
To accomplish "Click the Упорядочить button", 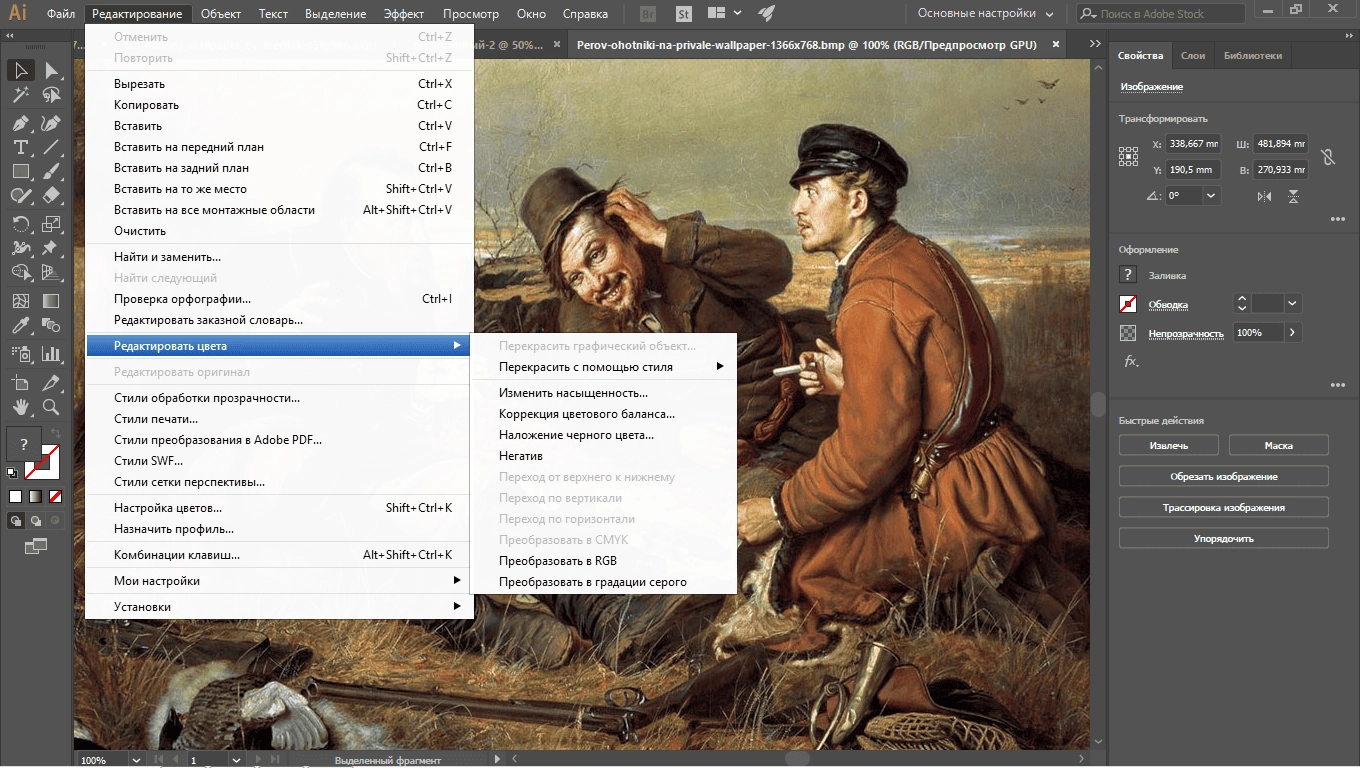I will [1224, 538].
